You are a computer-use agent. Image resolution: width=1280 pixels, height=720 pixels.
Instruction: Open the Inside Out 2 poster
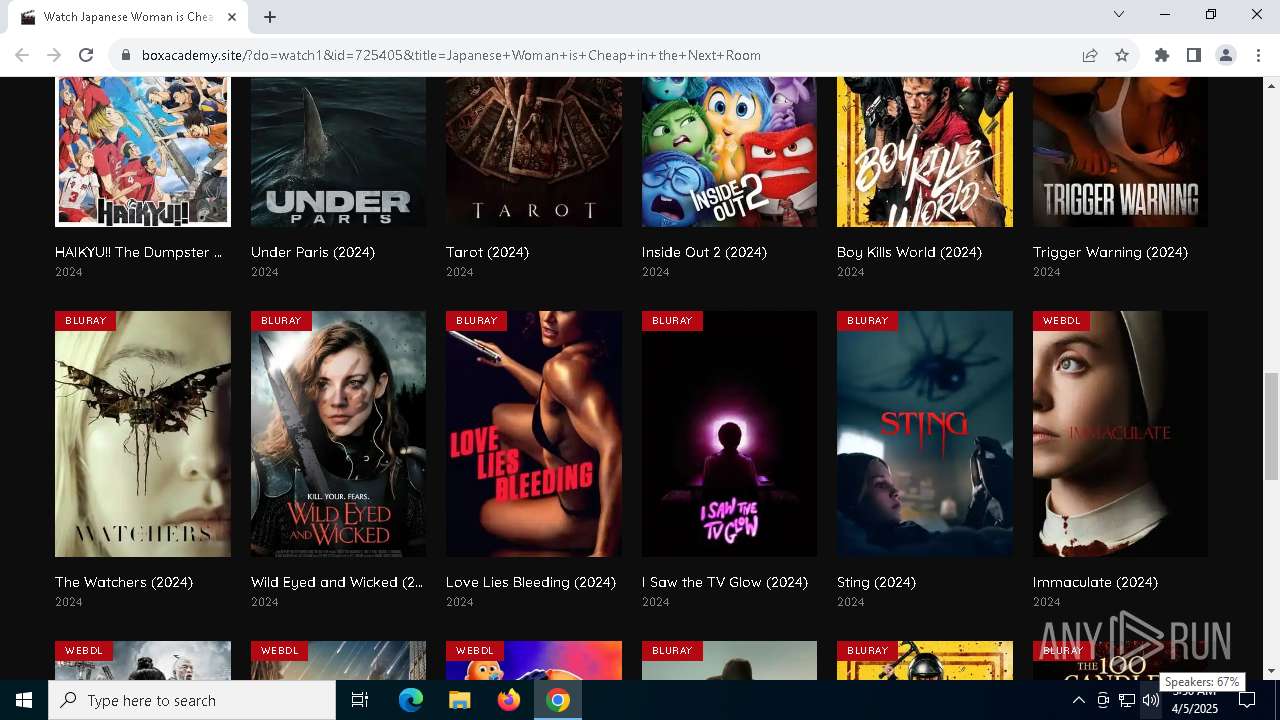[x=729, y=152]
